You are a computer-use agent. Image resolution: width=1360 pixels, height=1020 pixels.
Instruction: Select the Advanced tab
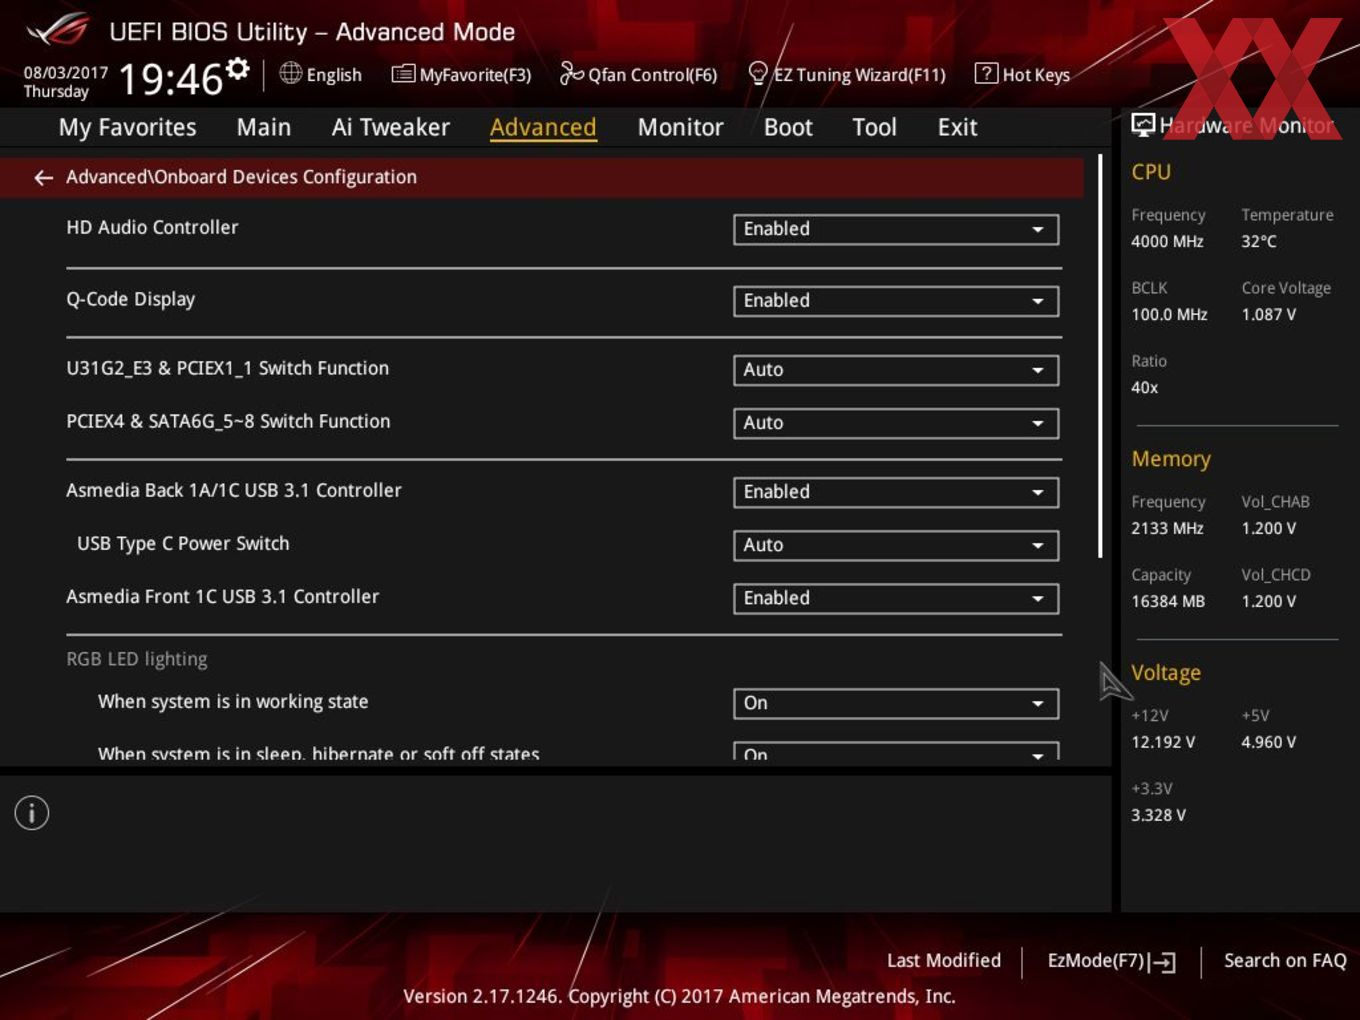(x=543, y=127)
